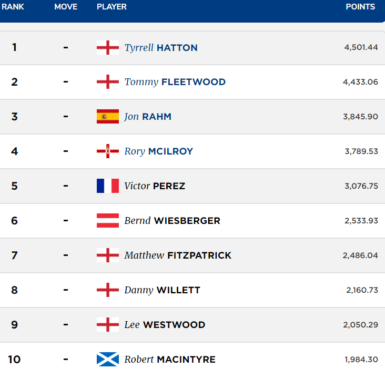The image size is (385, 369).
Task: Sort by the Points column header
Action: tap(360, 7)
